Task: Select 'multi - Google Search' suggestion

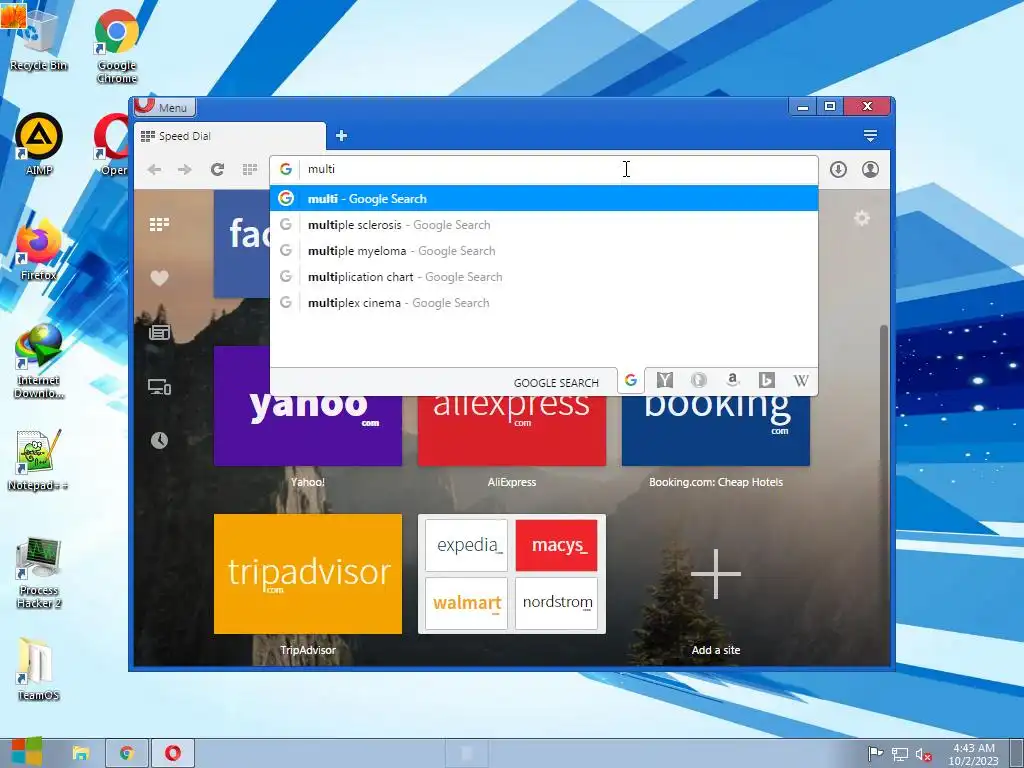Action: pyautogui.click(x=543, y=199)
